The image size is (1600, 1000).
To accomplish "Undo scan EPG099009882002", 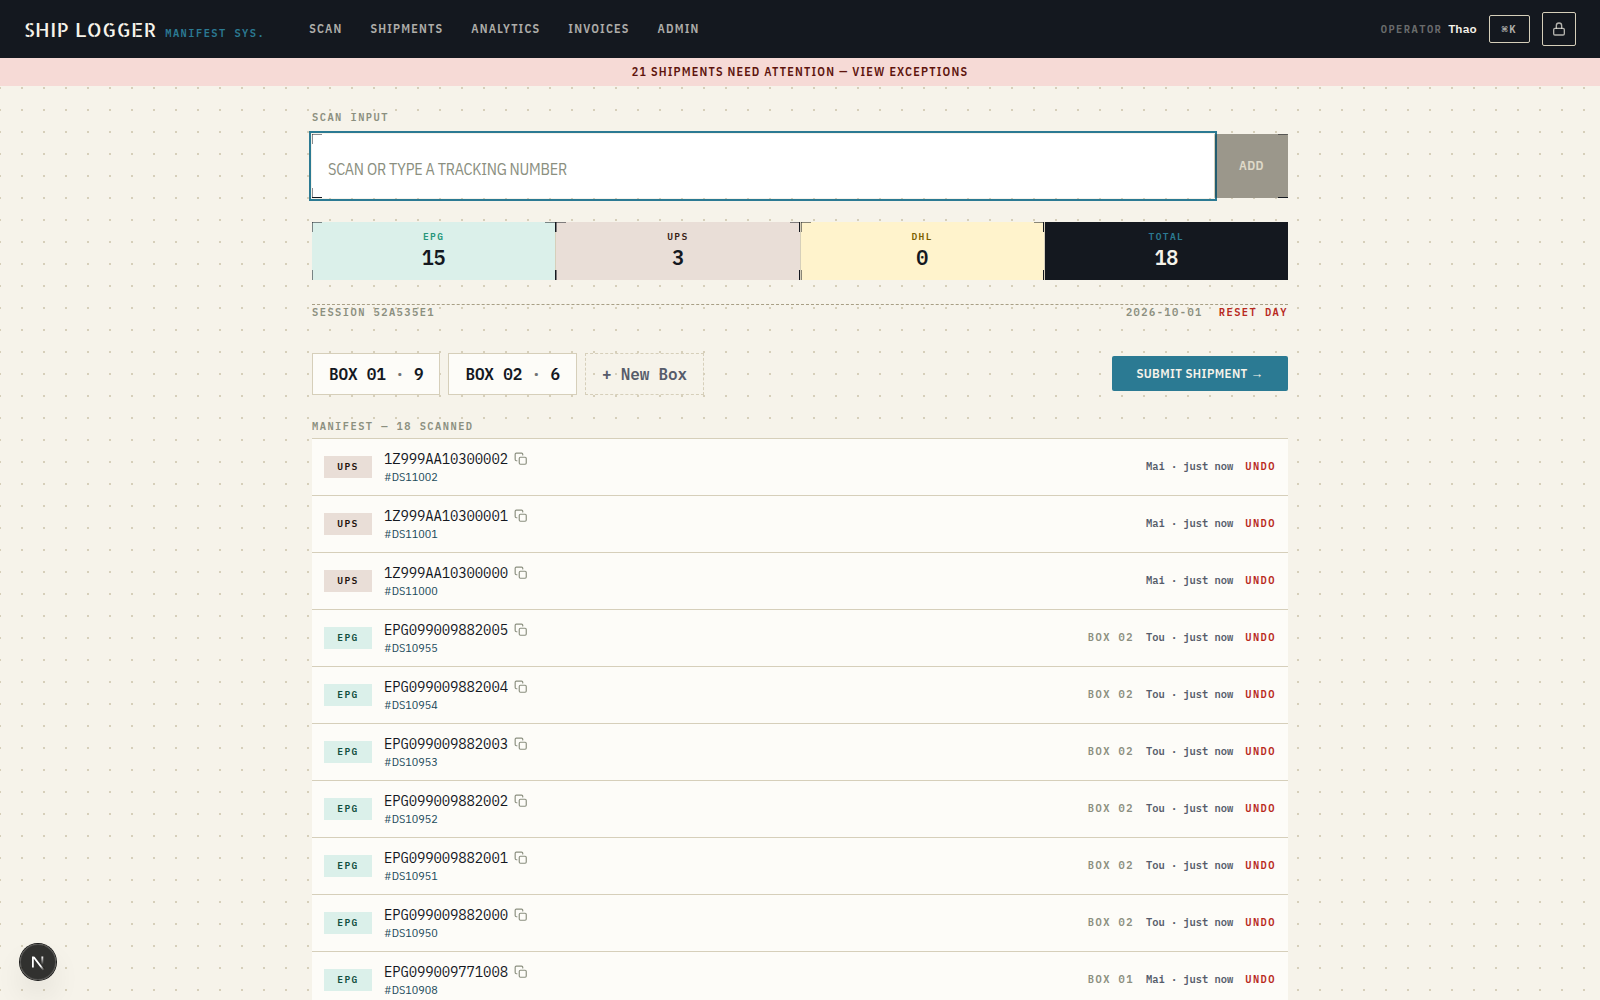I will coord(1260,808).
